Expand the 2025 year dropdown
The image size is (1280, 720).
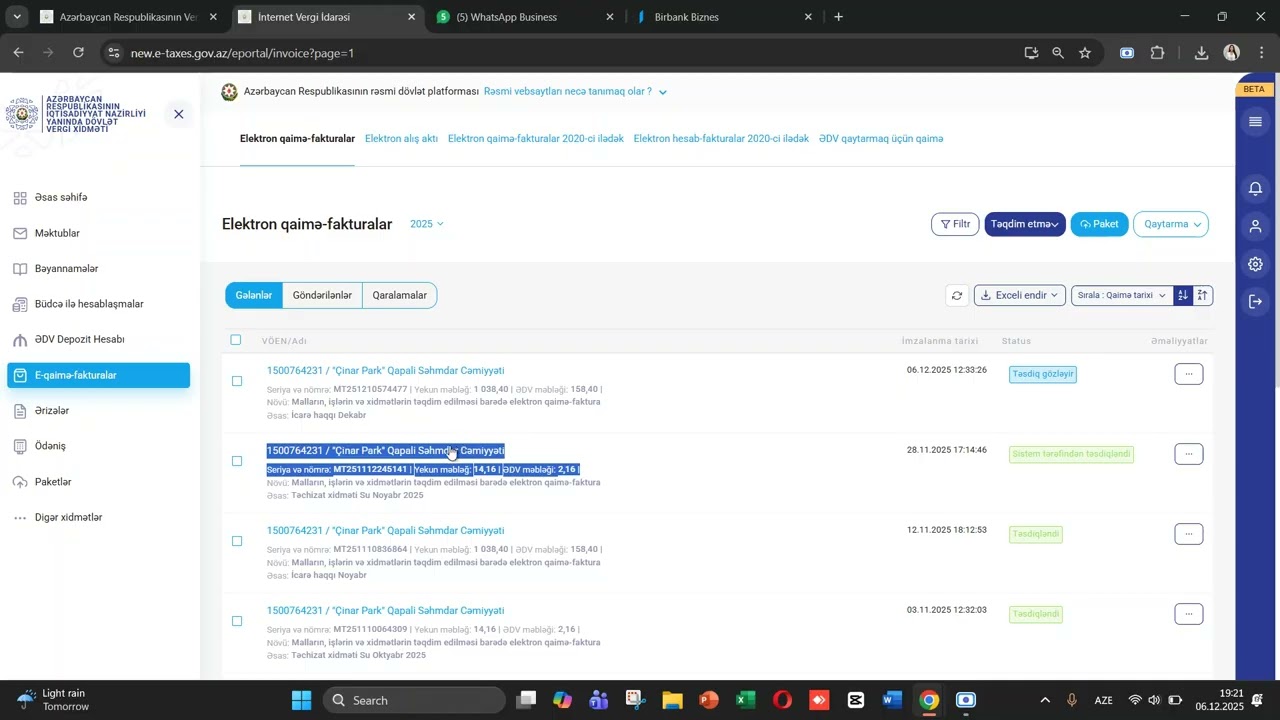point(427,224)
